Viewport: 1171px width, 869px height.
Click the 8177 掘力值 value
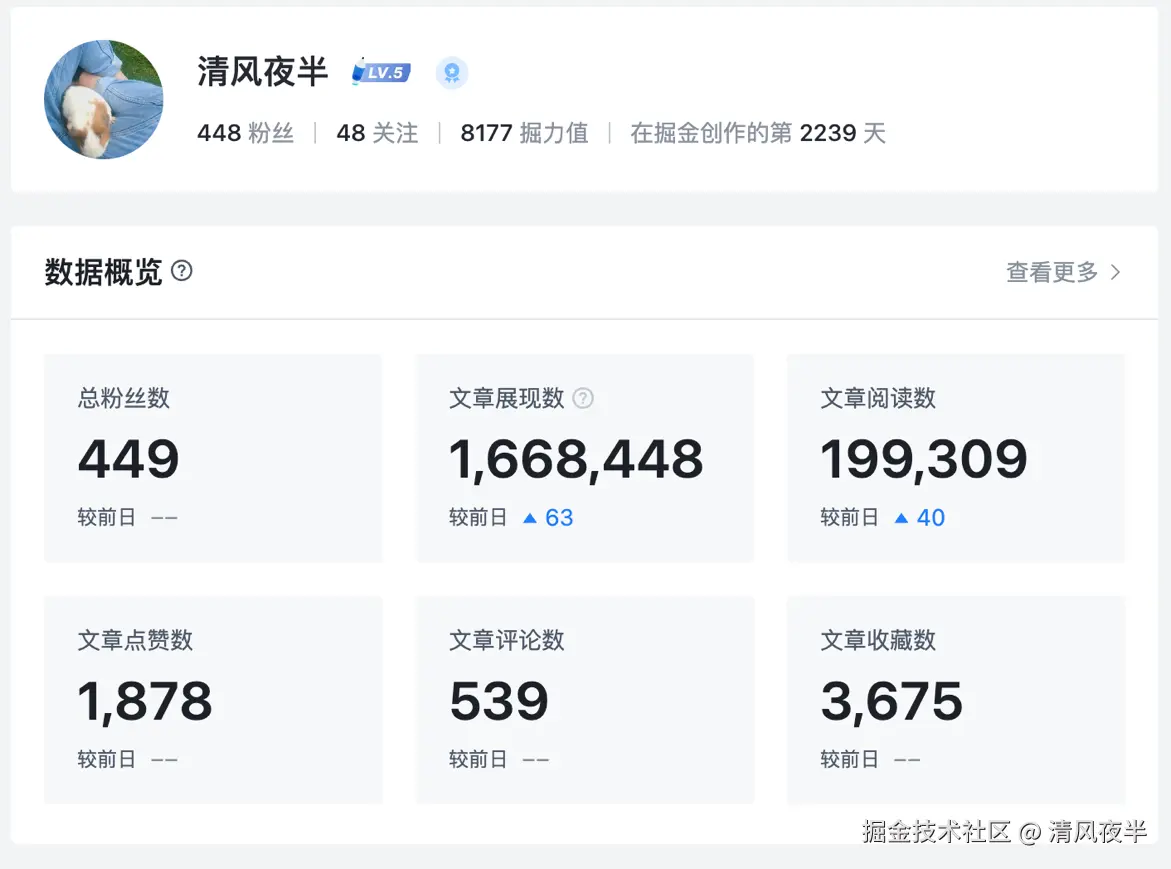click(x=523, y=132)
